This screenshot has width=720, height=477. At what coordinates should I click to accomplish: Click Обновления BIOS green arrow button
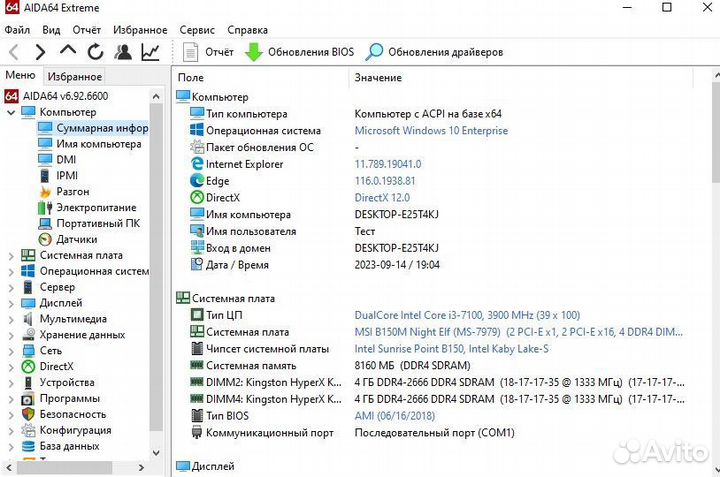299,52
